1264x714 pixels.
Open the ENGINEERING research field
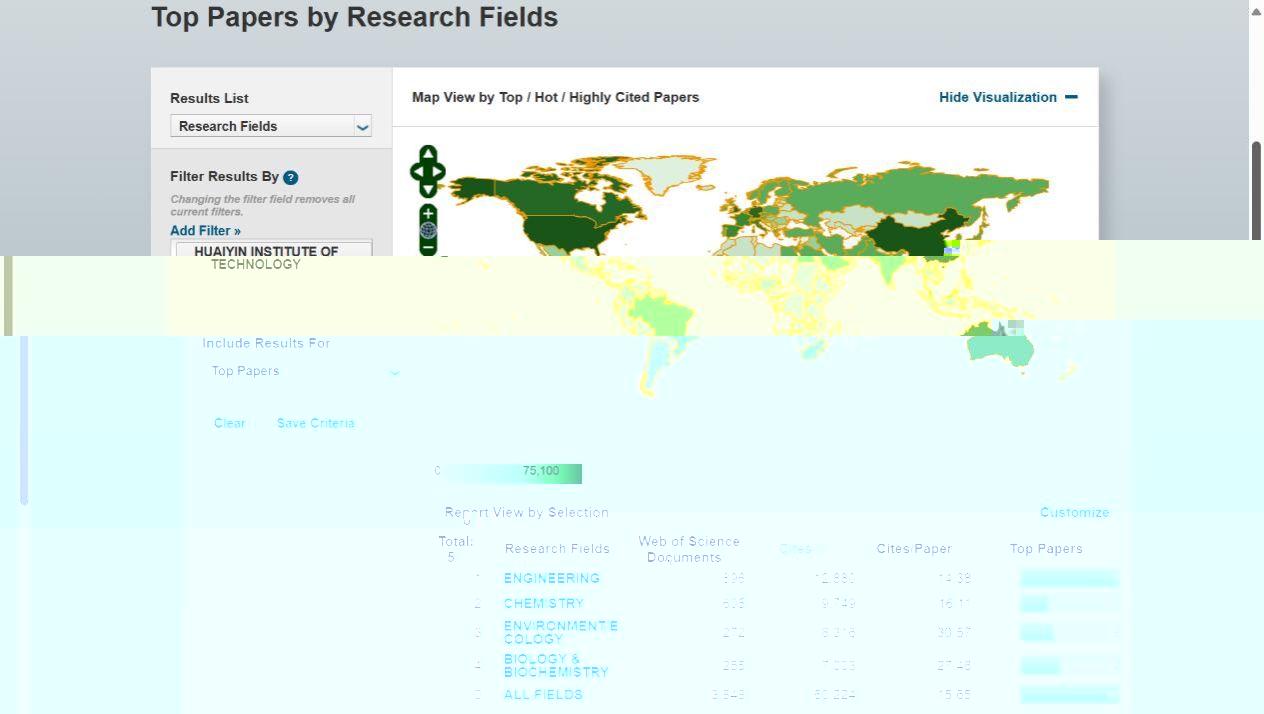tap(551, 578)
